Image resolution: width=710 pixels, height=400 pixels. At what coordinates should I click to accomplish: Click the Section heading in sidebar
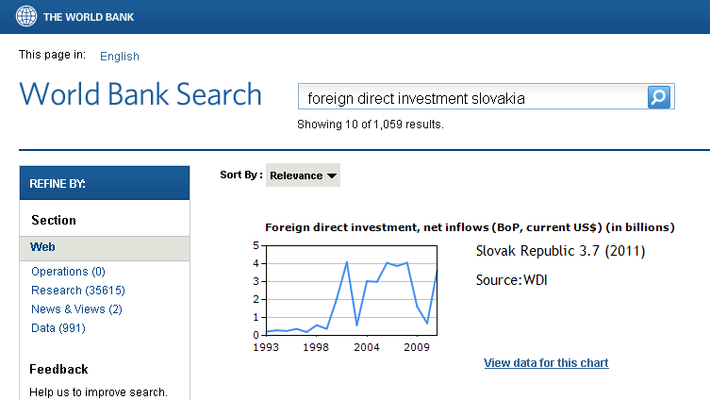53,220
